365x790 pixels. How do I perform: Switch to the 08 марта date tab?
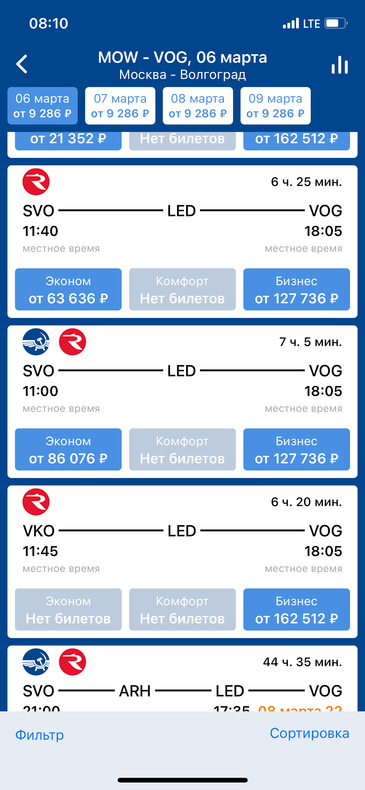tap(198, 106)
